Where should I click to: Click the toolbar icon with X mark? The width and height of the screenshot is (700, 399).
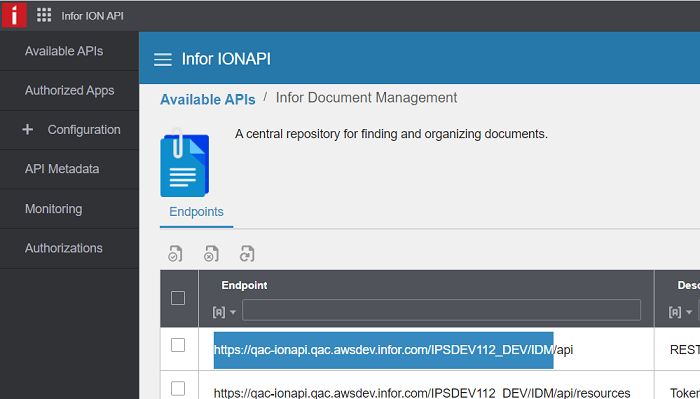(x=211, y=254)
